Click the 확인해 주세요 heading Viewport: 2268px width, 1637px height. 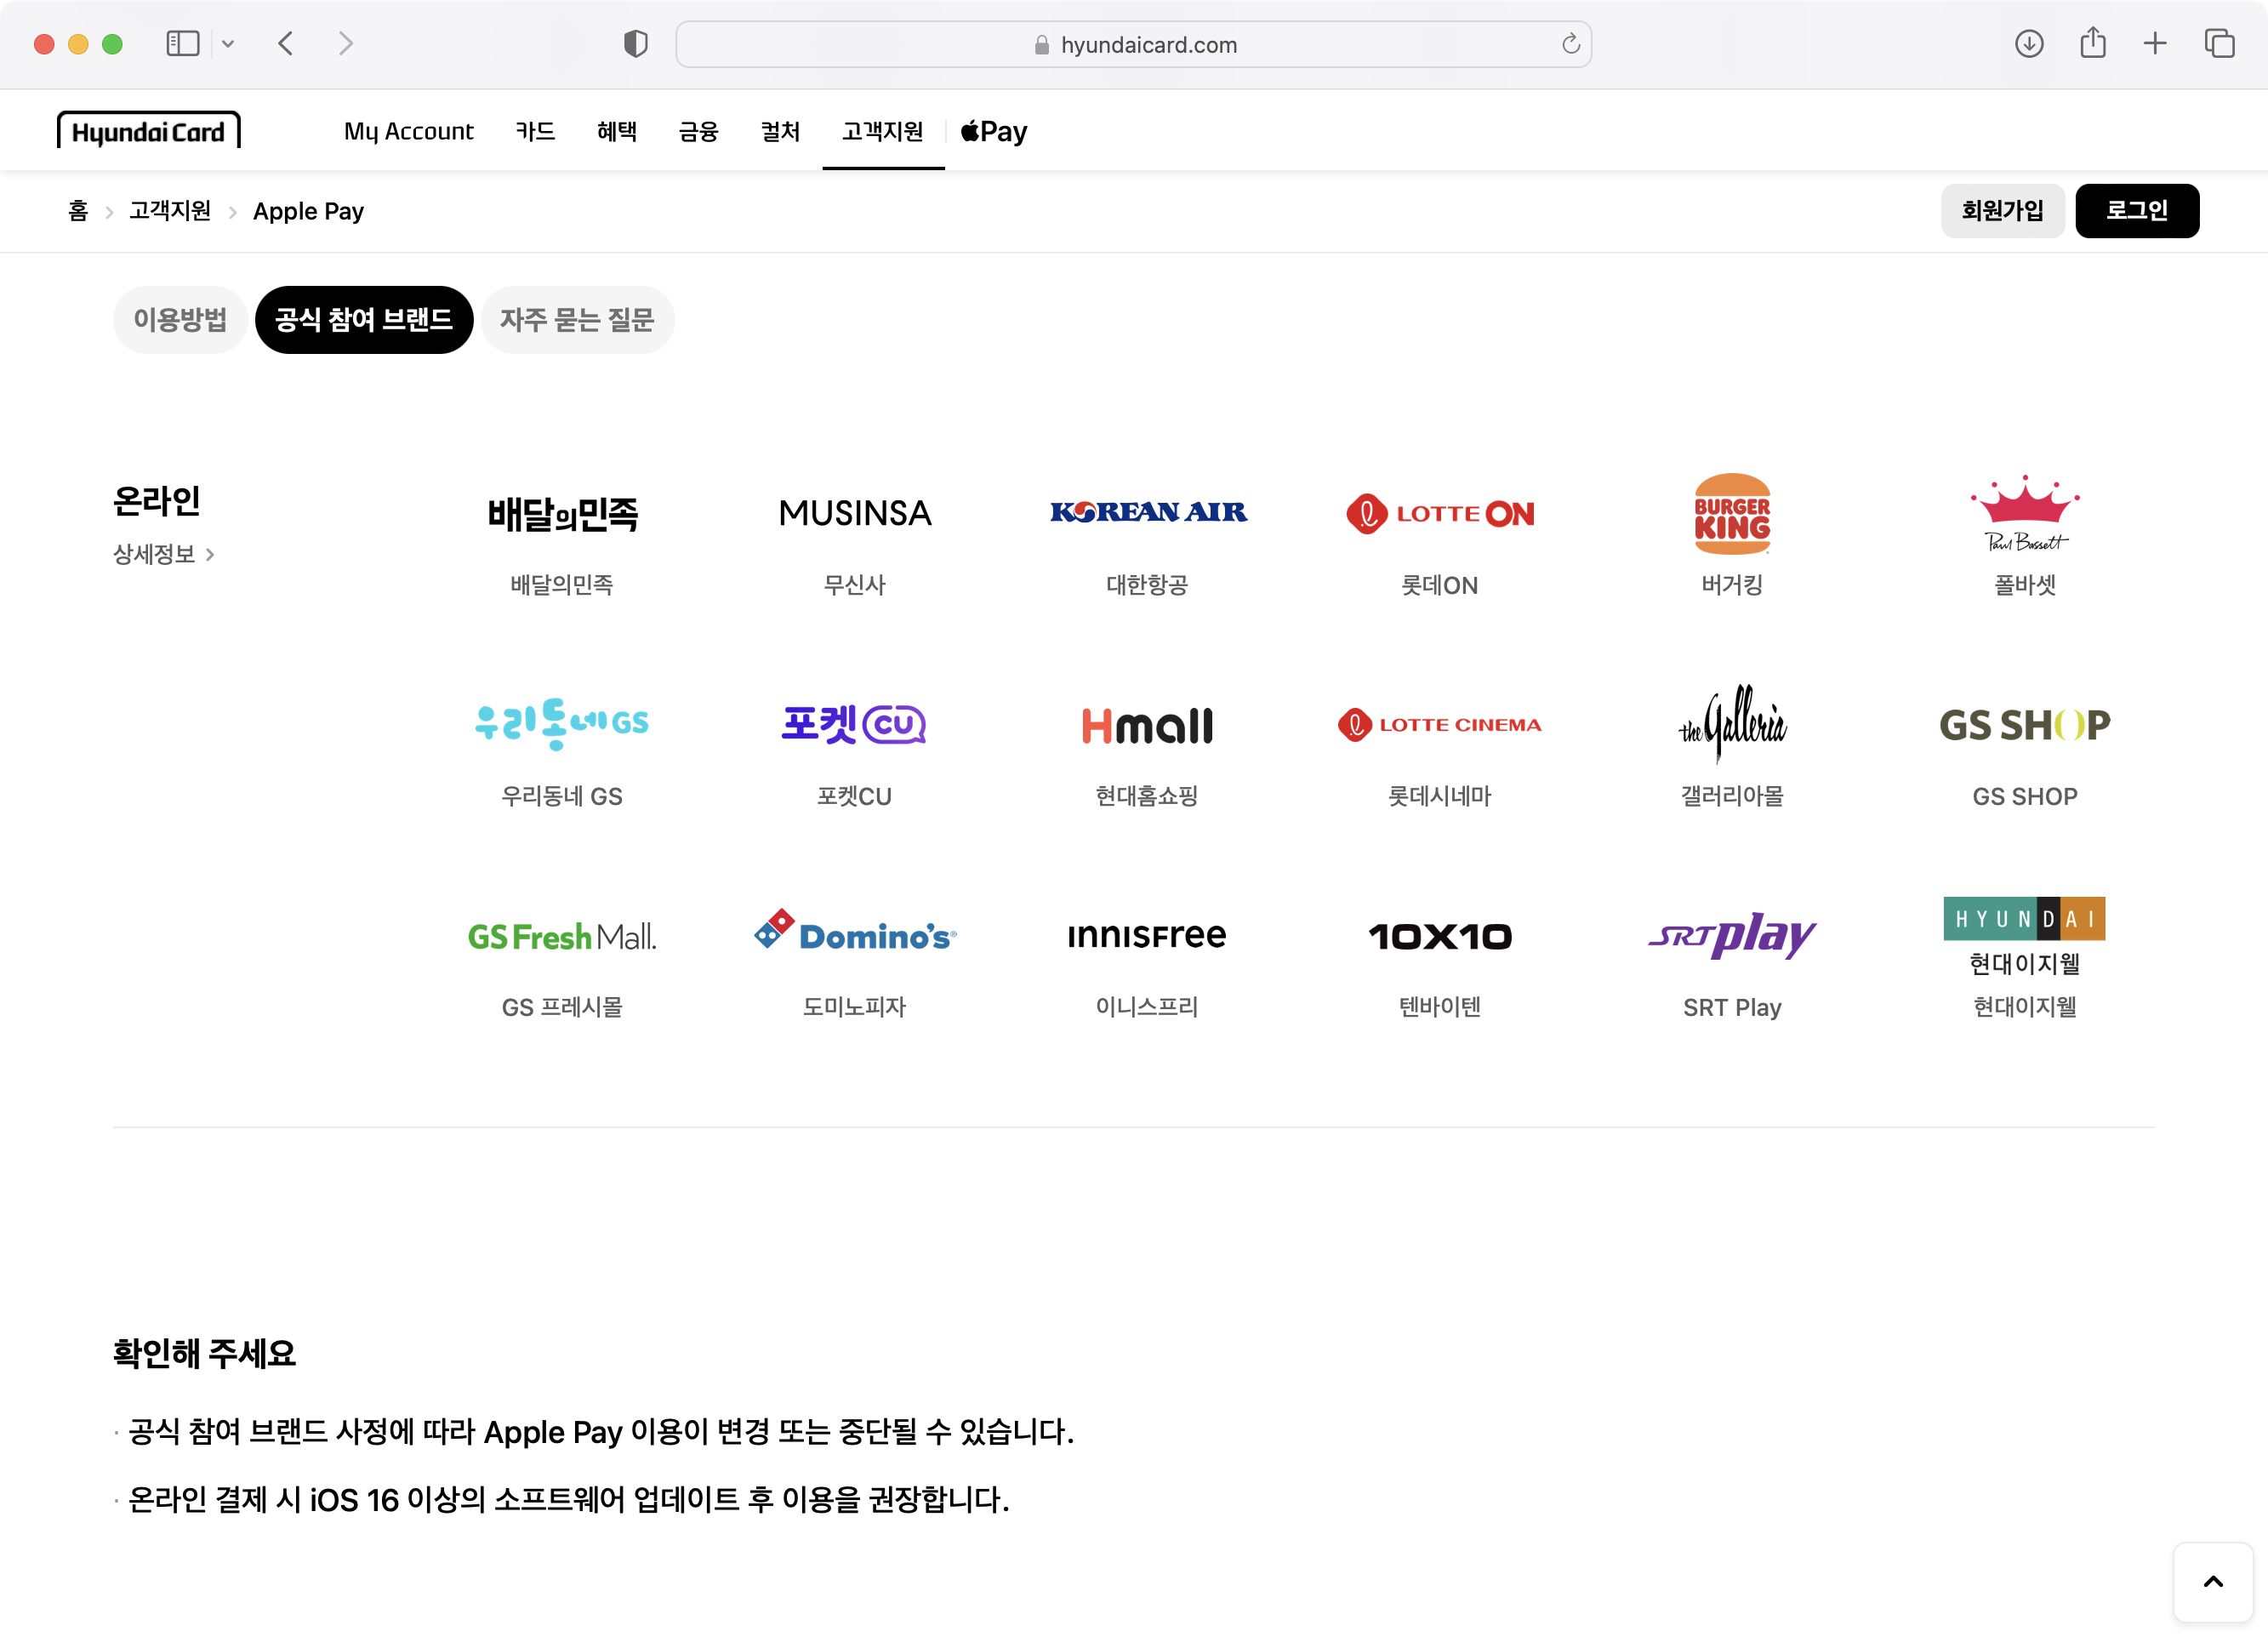pos(204,1354)
